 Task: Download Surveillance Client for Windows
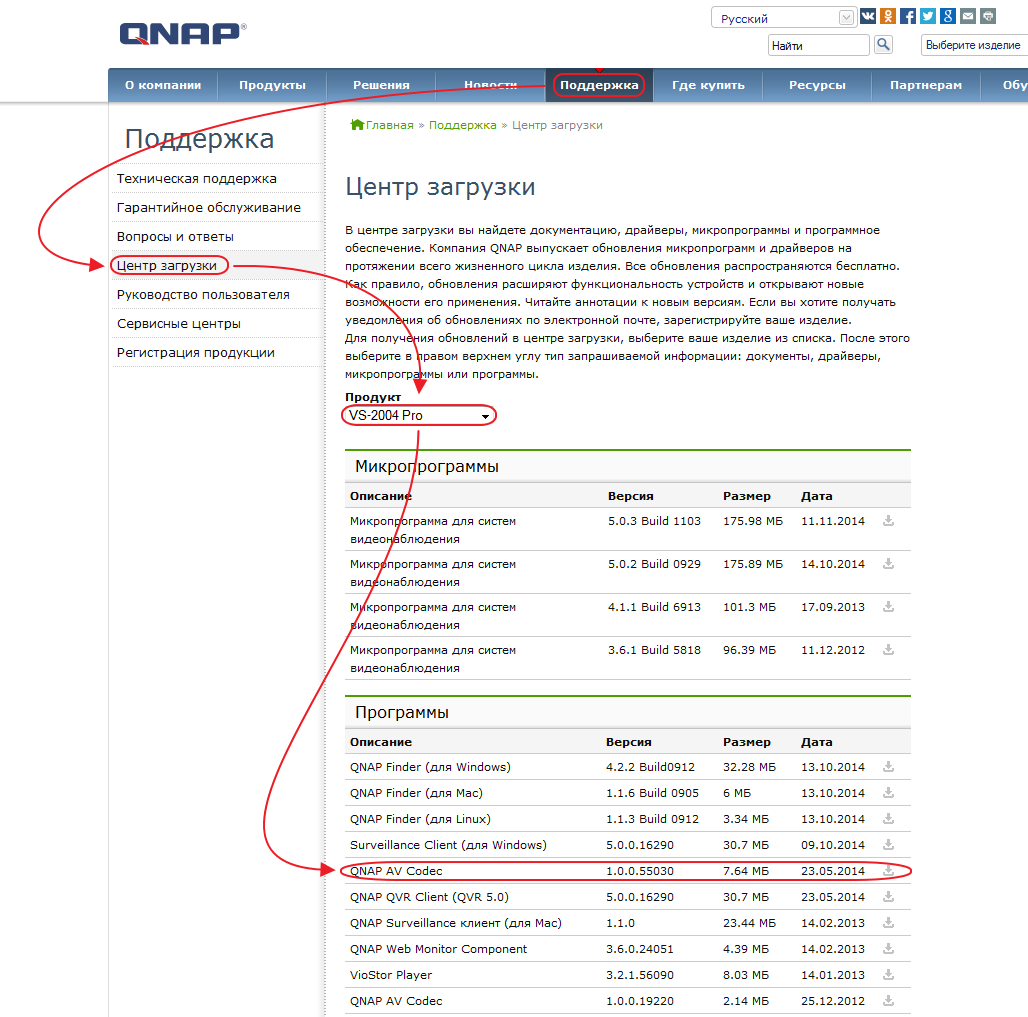click(888, 845)
